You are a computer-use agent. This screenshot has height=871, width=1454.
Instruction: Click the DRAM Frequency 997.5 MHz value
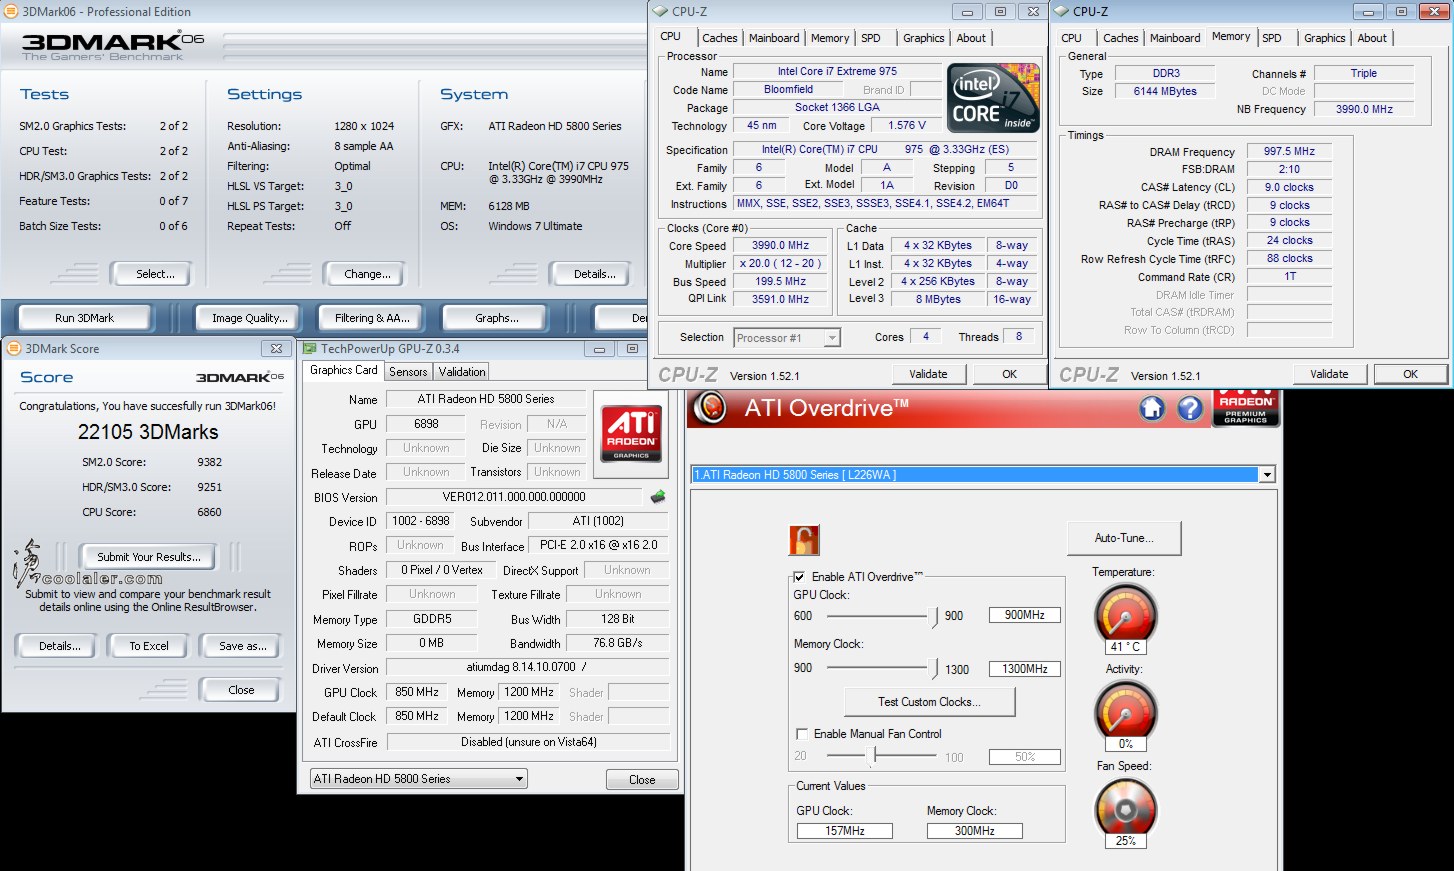[1290, 152]
